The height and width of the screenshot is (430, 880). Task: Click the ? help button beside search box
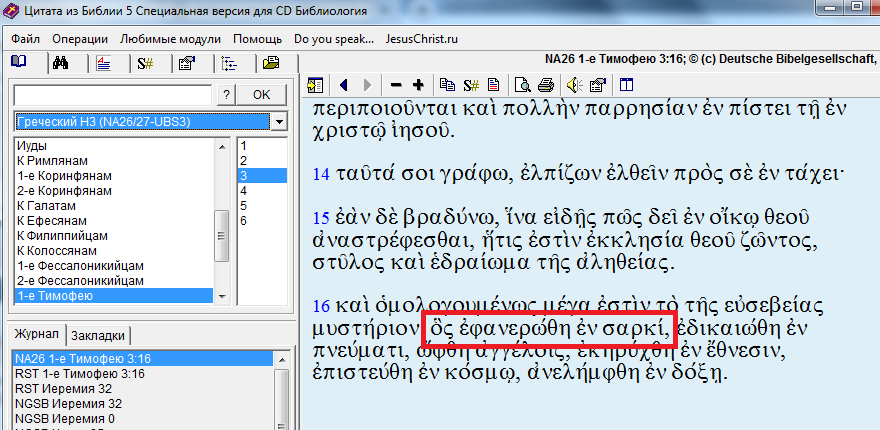(227, 94)
